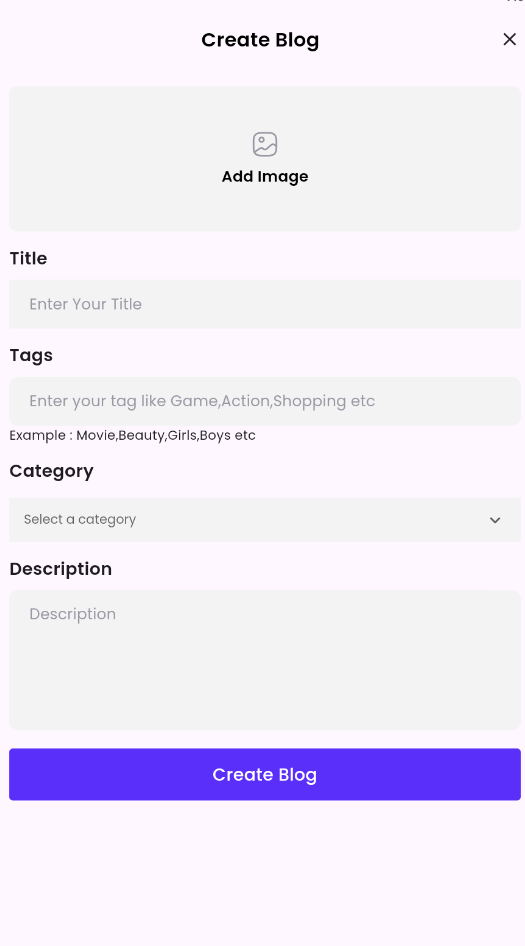
Task: Click the Title field label
Action: (28, 258)
